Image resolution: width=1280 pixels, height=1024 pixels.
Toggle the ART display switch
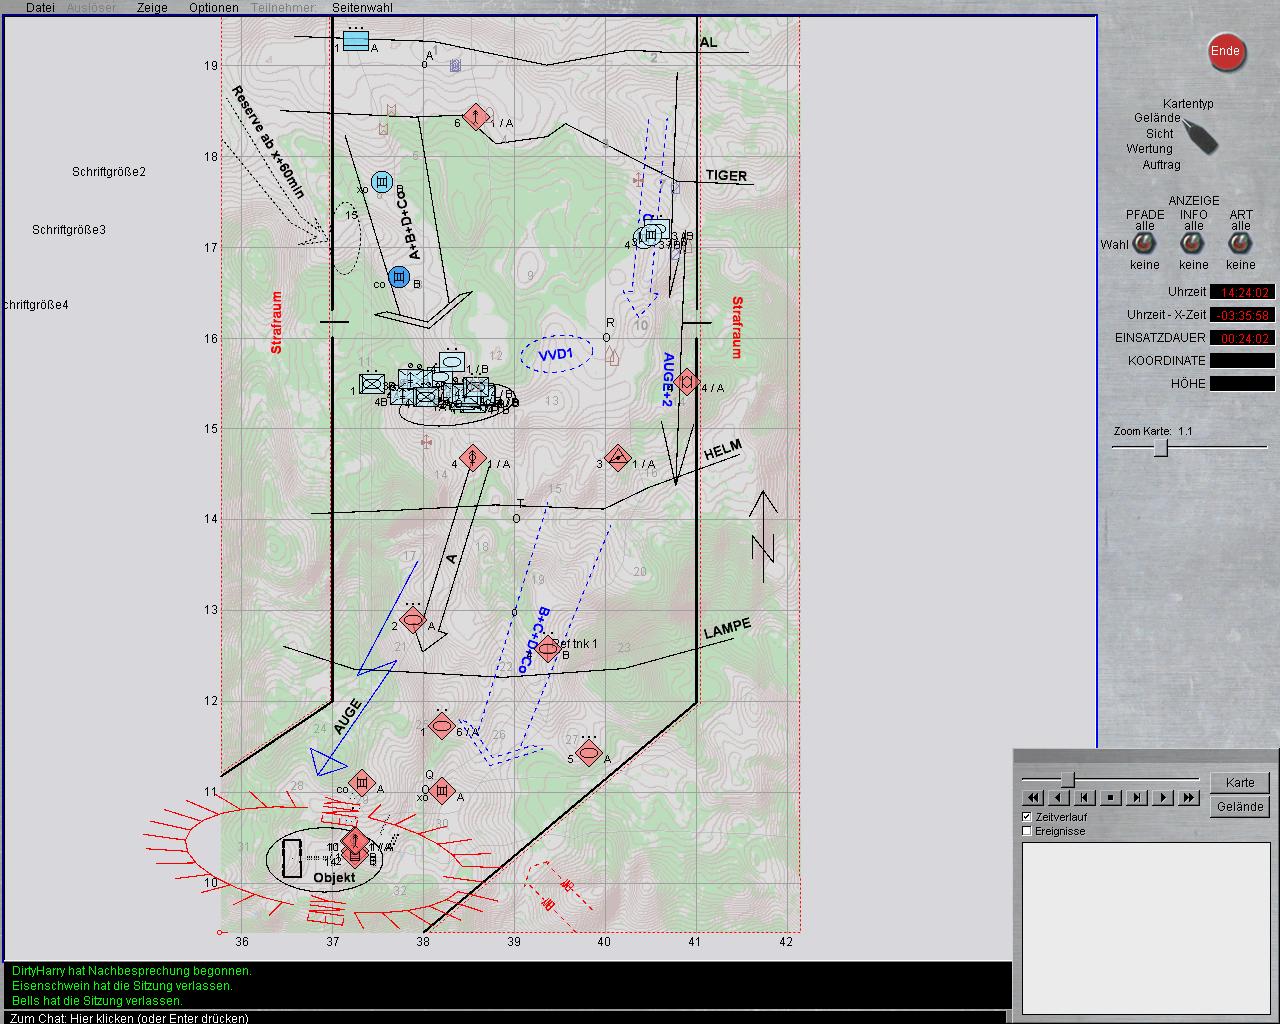coord(1240,245)
